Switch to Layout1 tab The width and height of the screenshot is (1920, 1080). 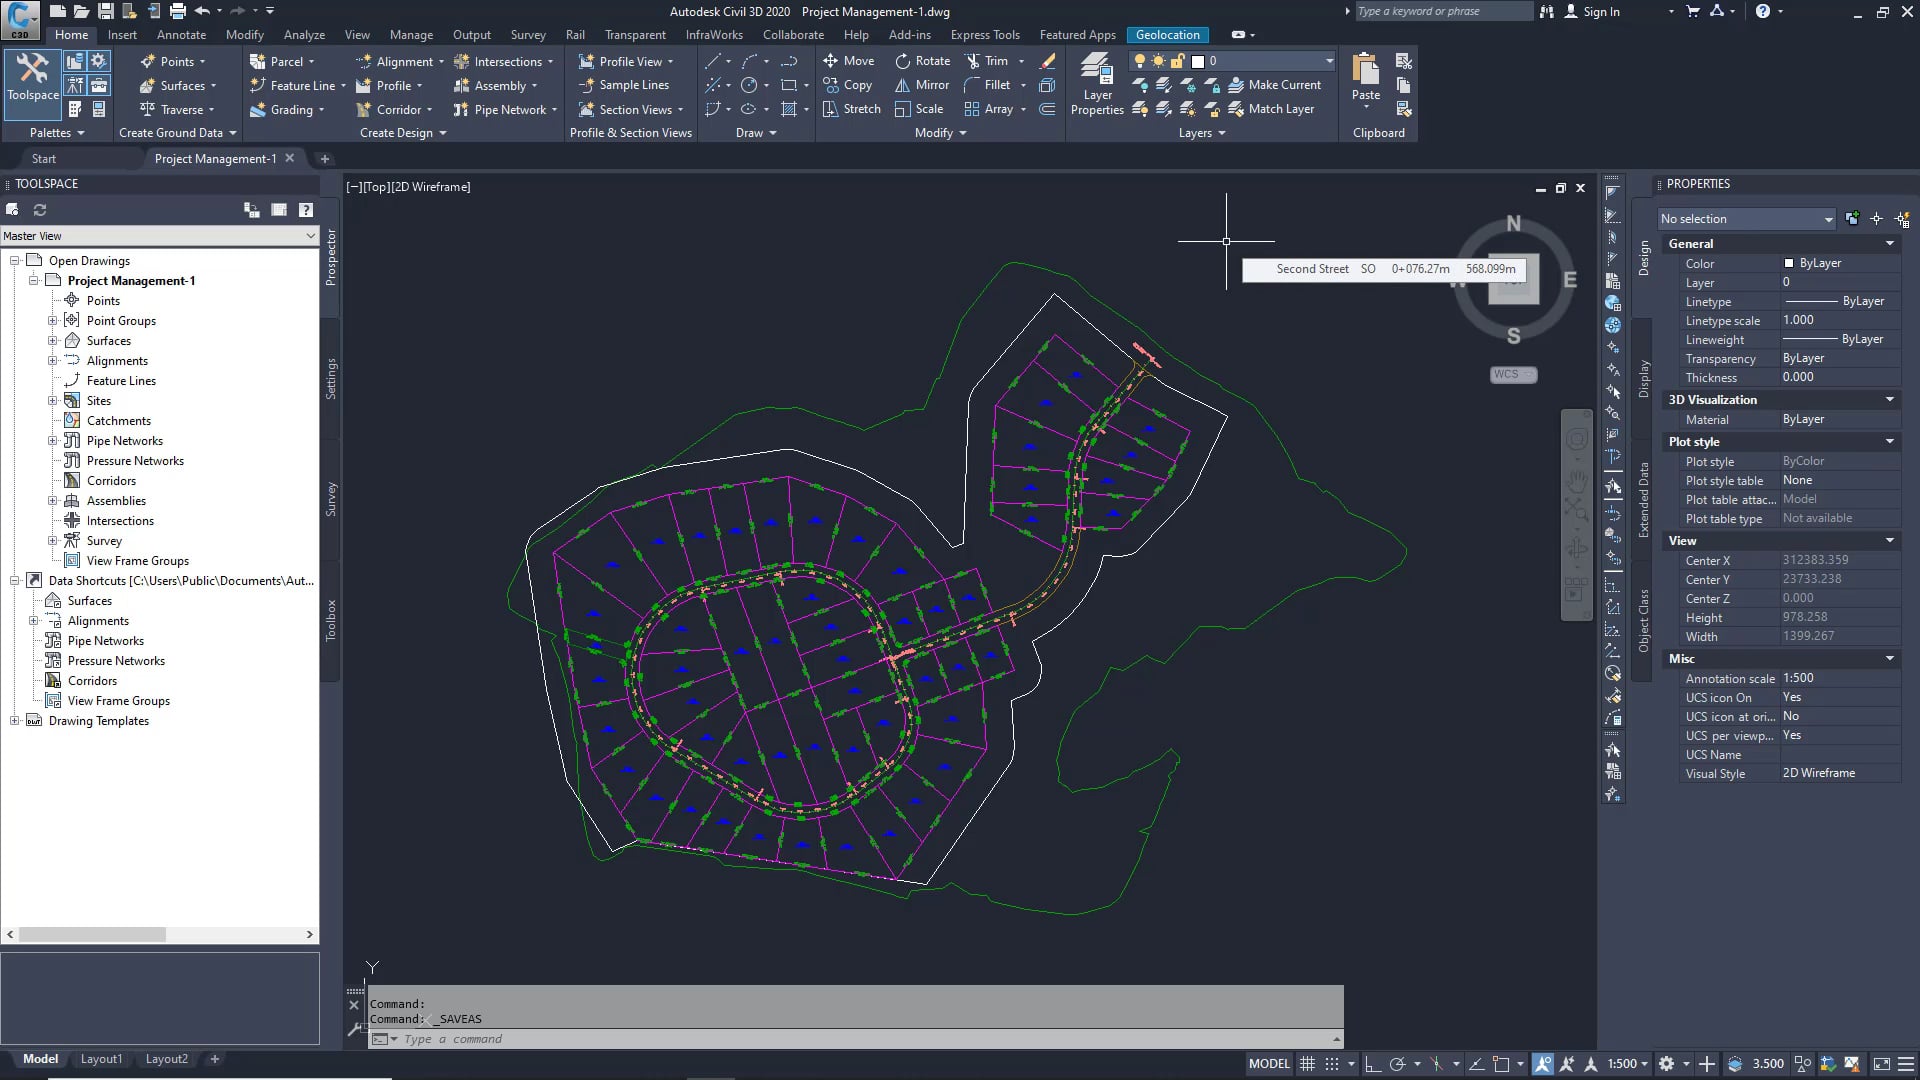click(x=101, y=1059)
